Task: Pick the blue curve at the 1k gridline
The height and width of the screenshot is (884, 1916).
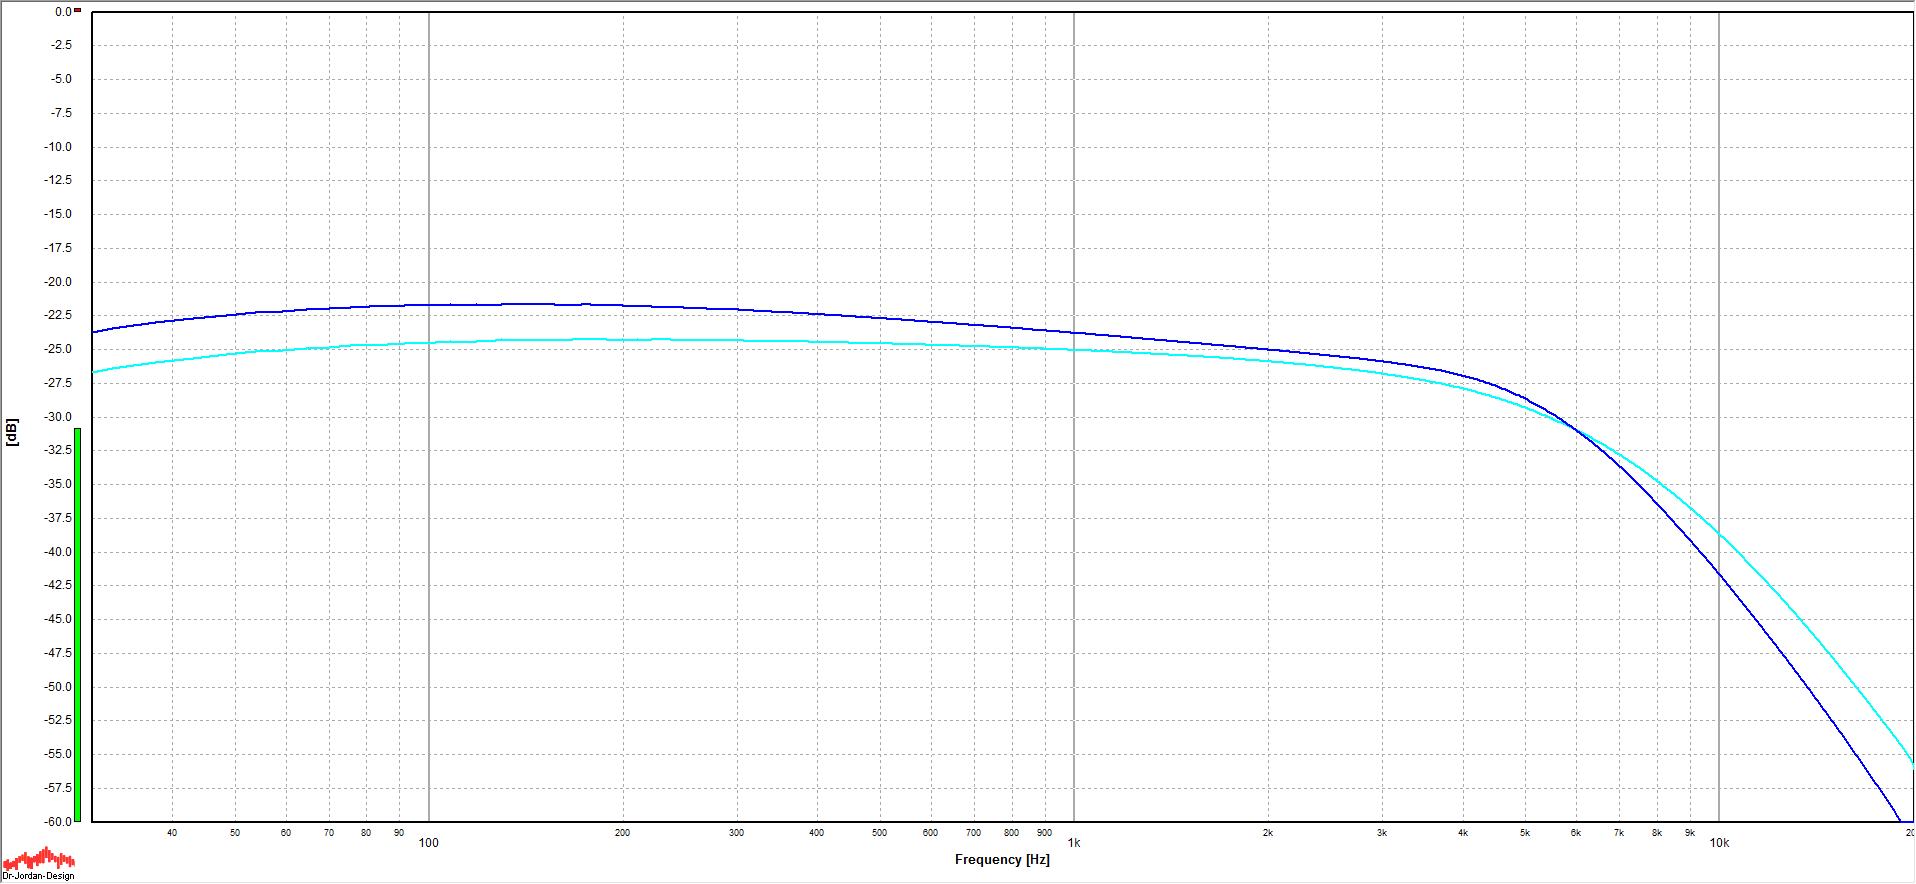Action: (1074, 332)
